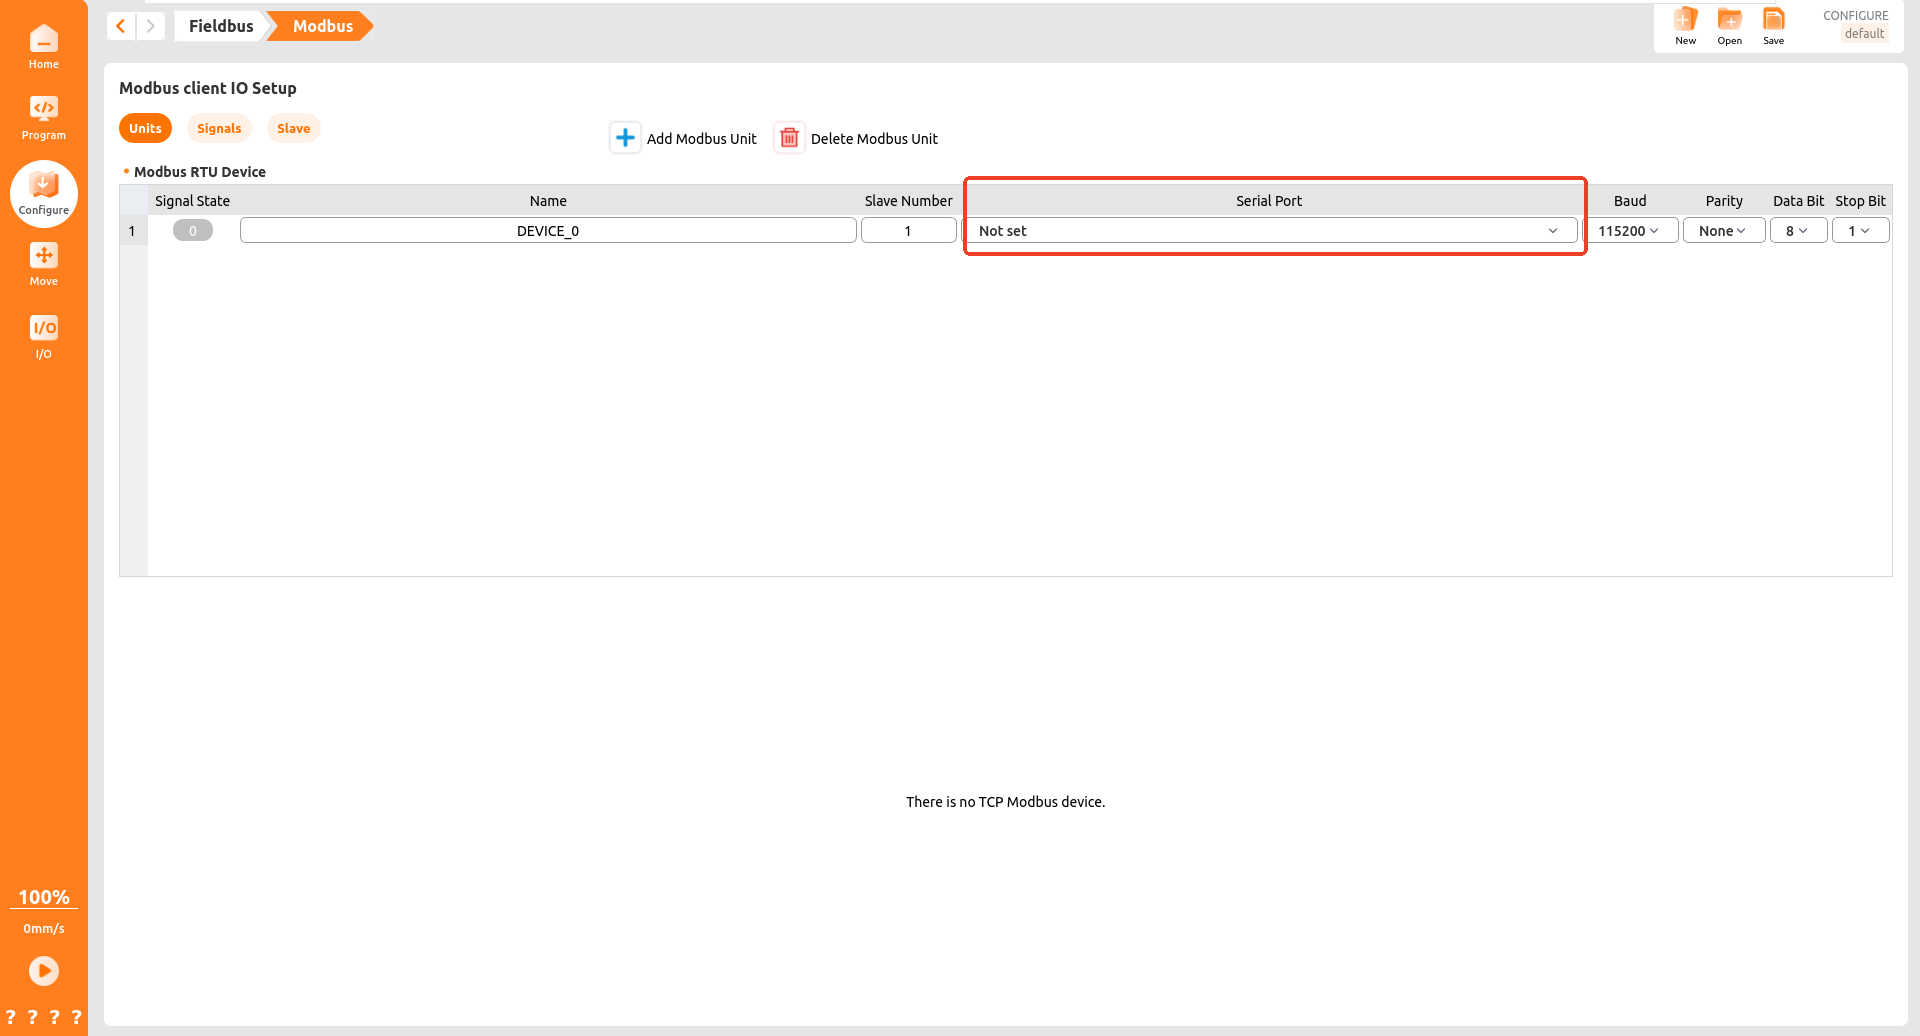Expand the Serial Port dropdown
The height and width of the screenshot is (1036, 1920).
click(x=1269, y=231)
